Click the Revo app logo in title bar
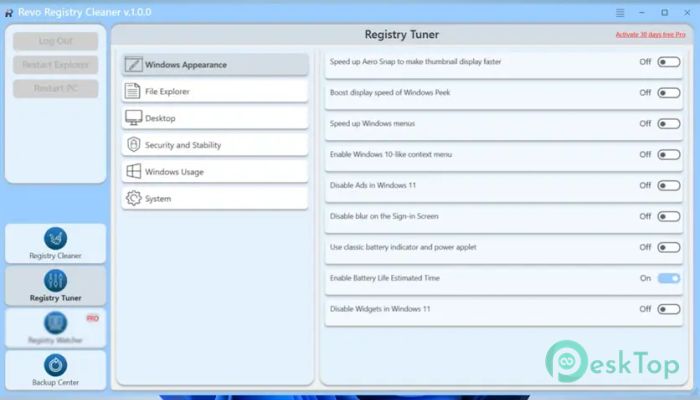 8,13
